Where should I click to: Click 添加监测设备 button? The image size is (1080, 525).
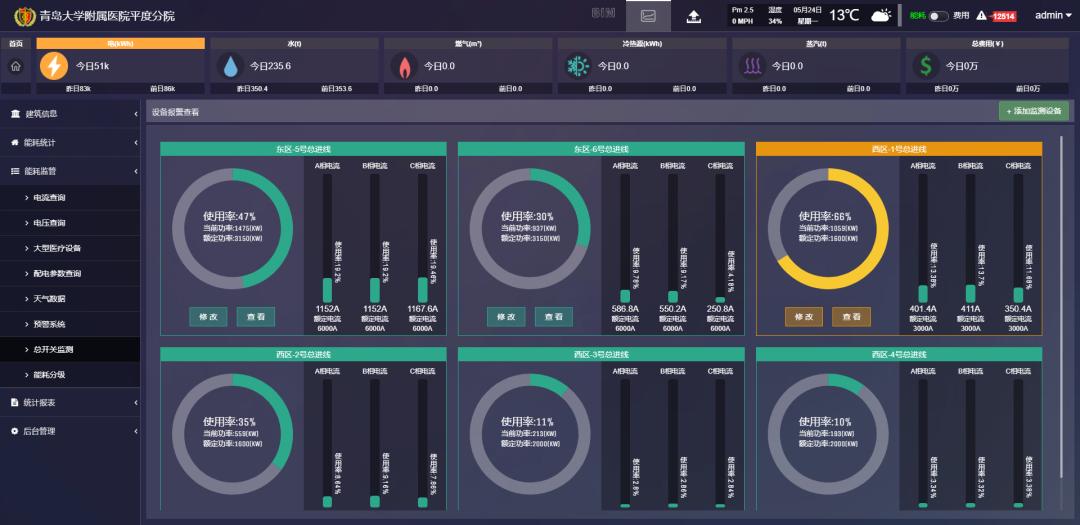tap(1034, 111)
